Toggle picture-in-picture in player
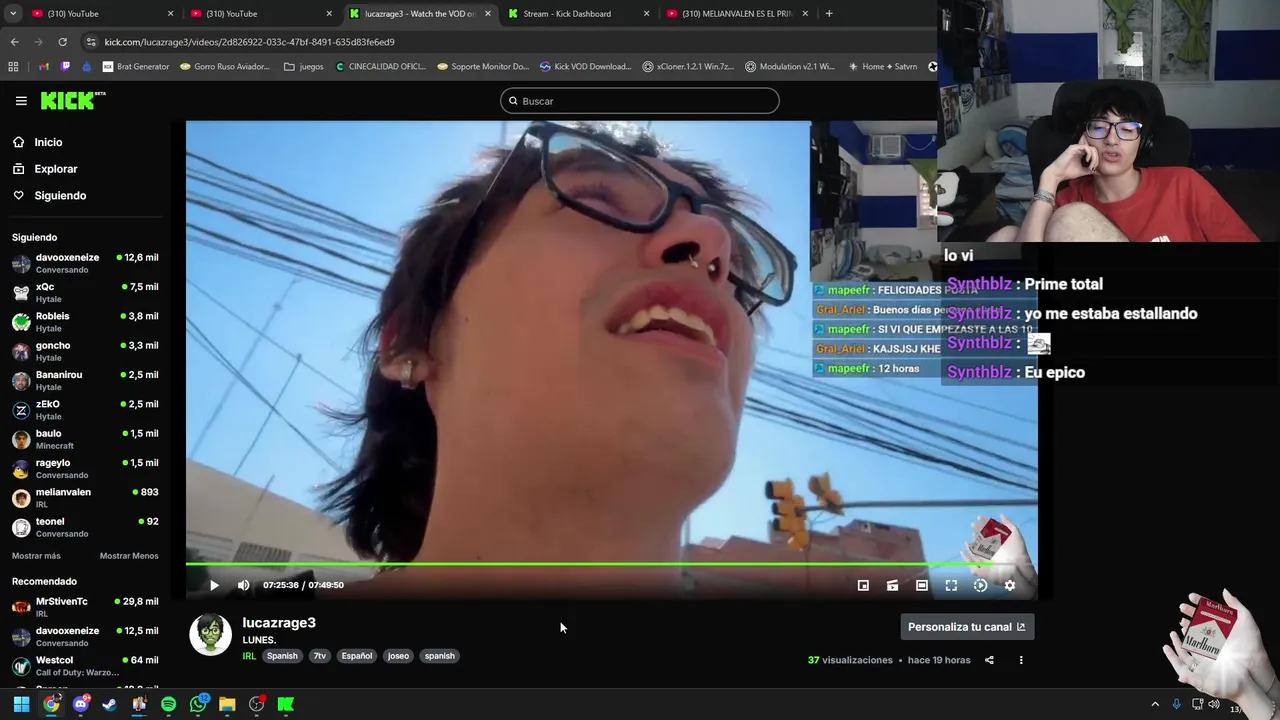The width and height of the screenshot is (1280, 720). (x=863, y=585)
